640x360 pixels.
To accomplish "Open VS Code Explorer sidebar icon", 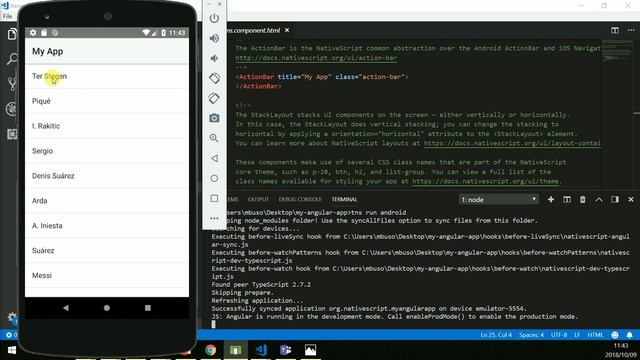I will point(12,34).
